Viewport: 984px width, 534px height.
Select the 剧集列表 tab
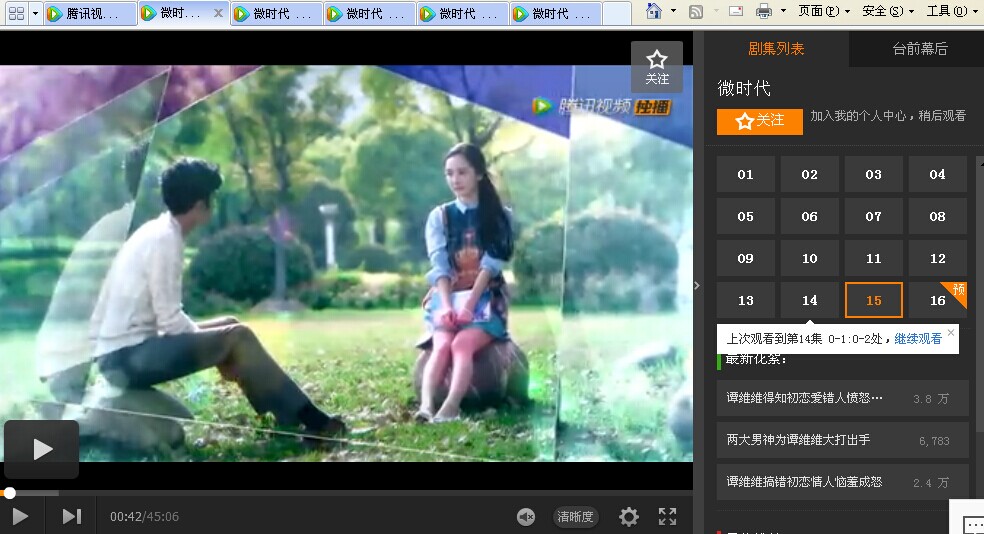coord(776,49)
